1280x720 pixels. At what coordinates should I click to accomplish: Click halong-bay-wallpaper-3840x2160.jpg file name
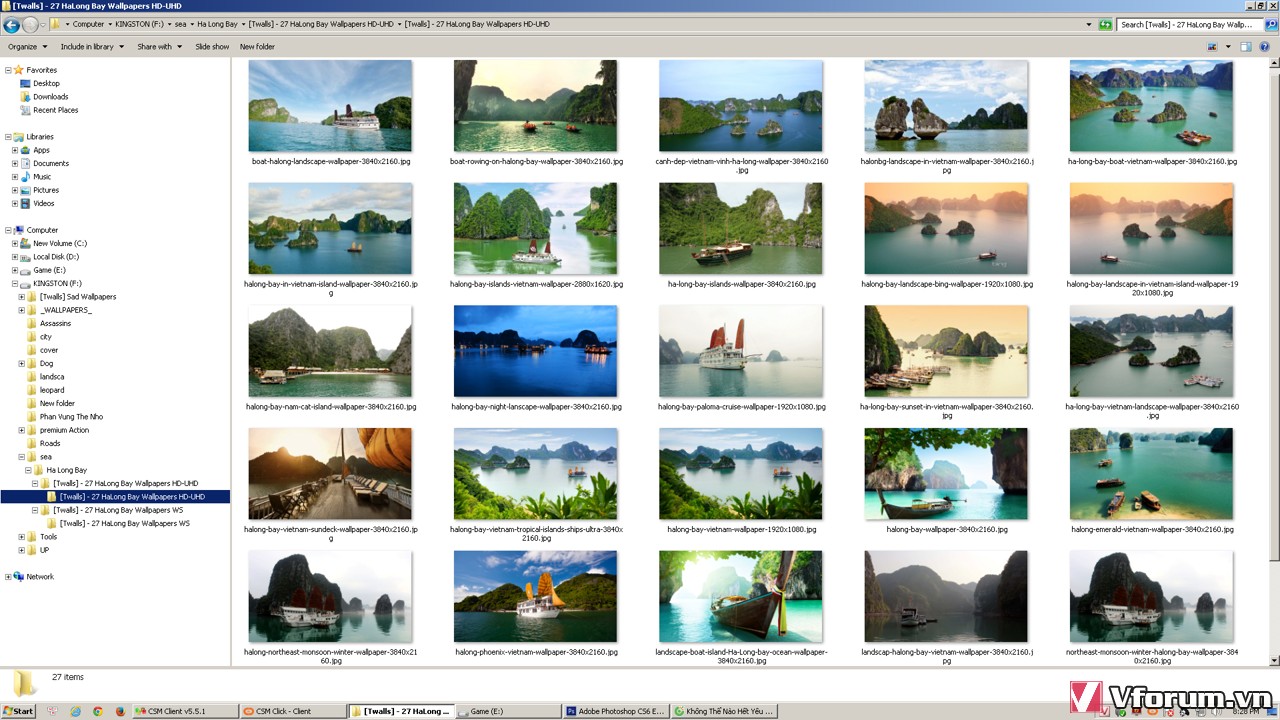(947, 529)
